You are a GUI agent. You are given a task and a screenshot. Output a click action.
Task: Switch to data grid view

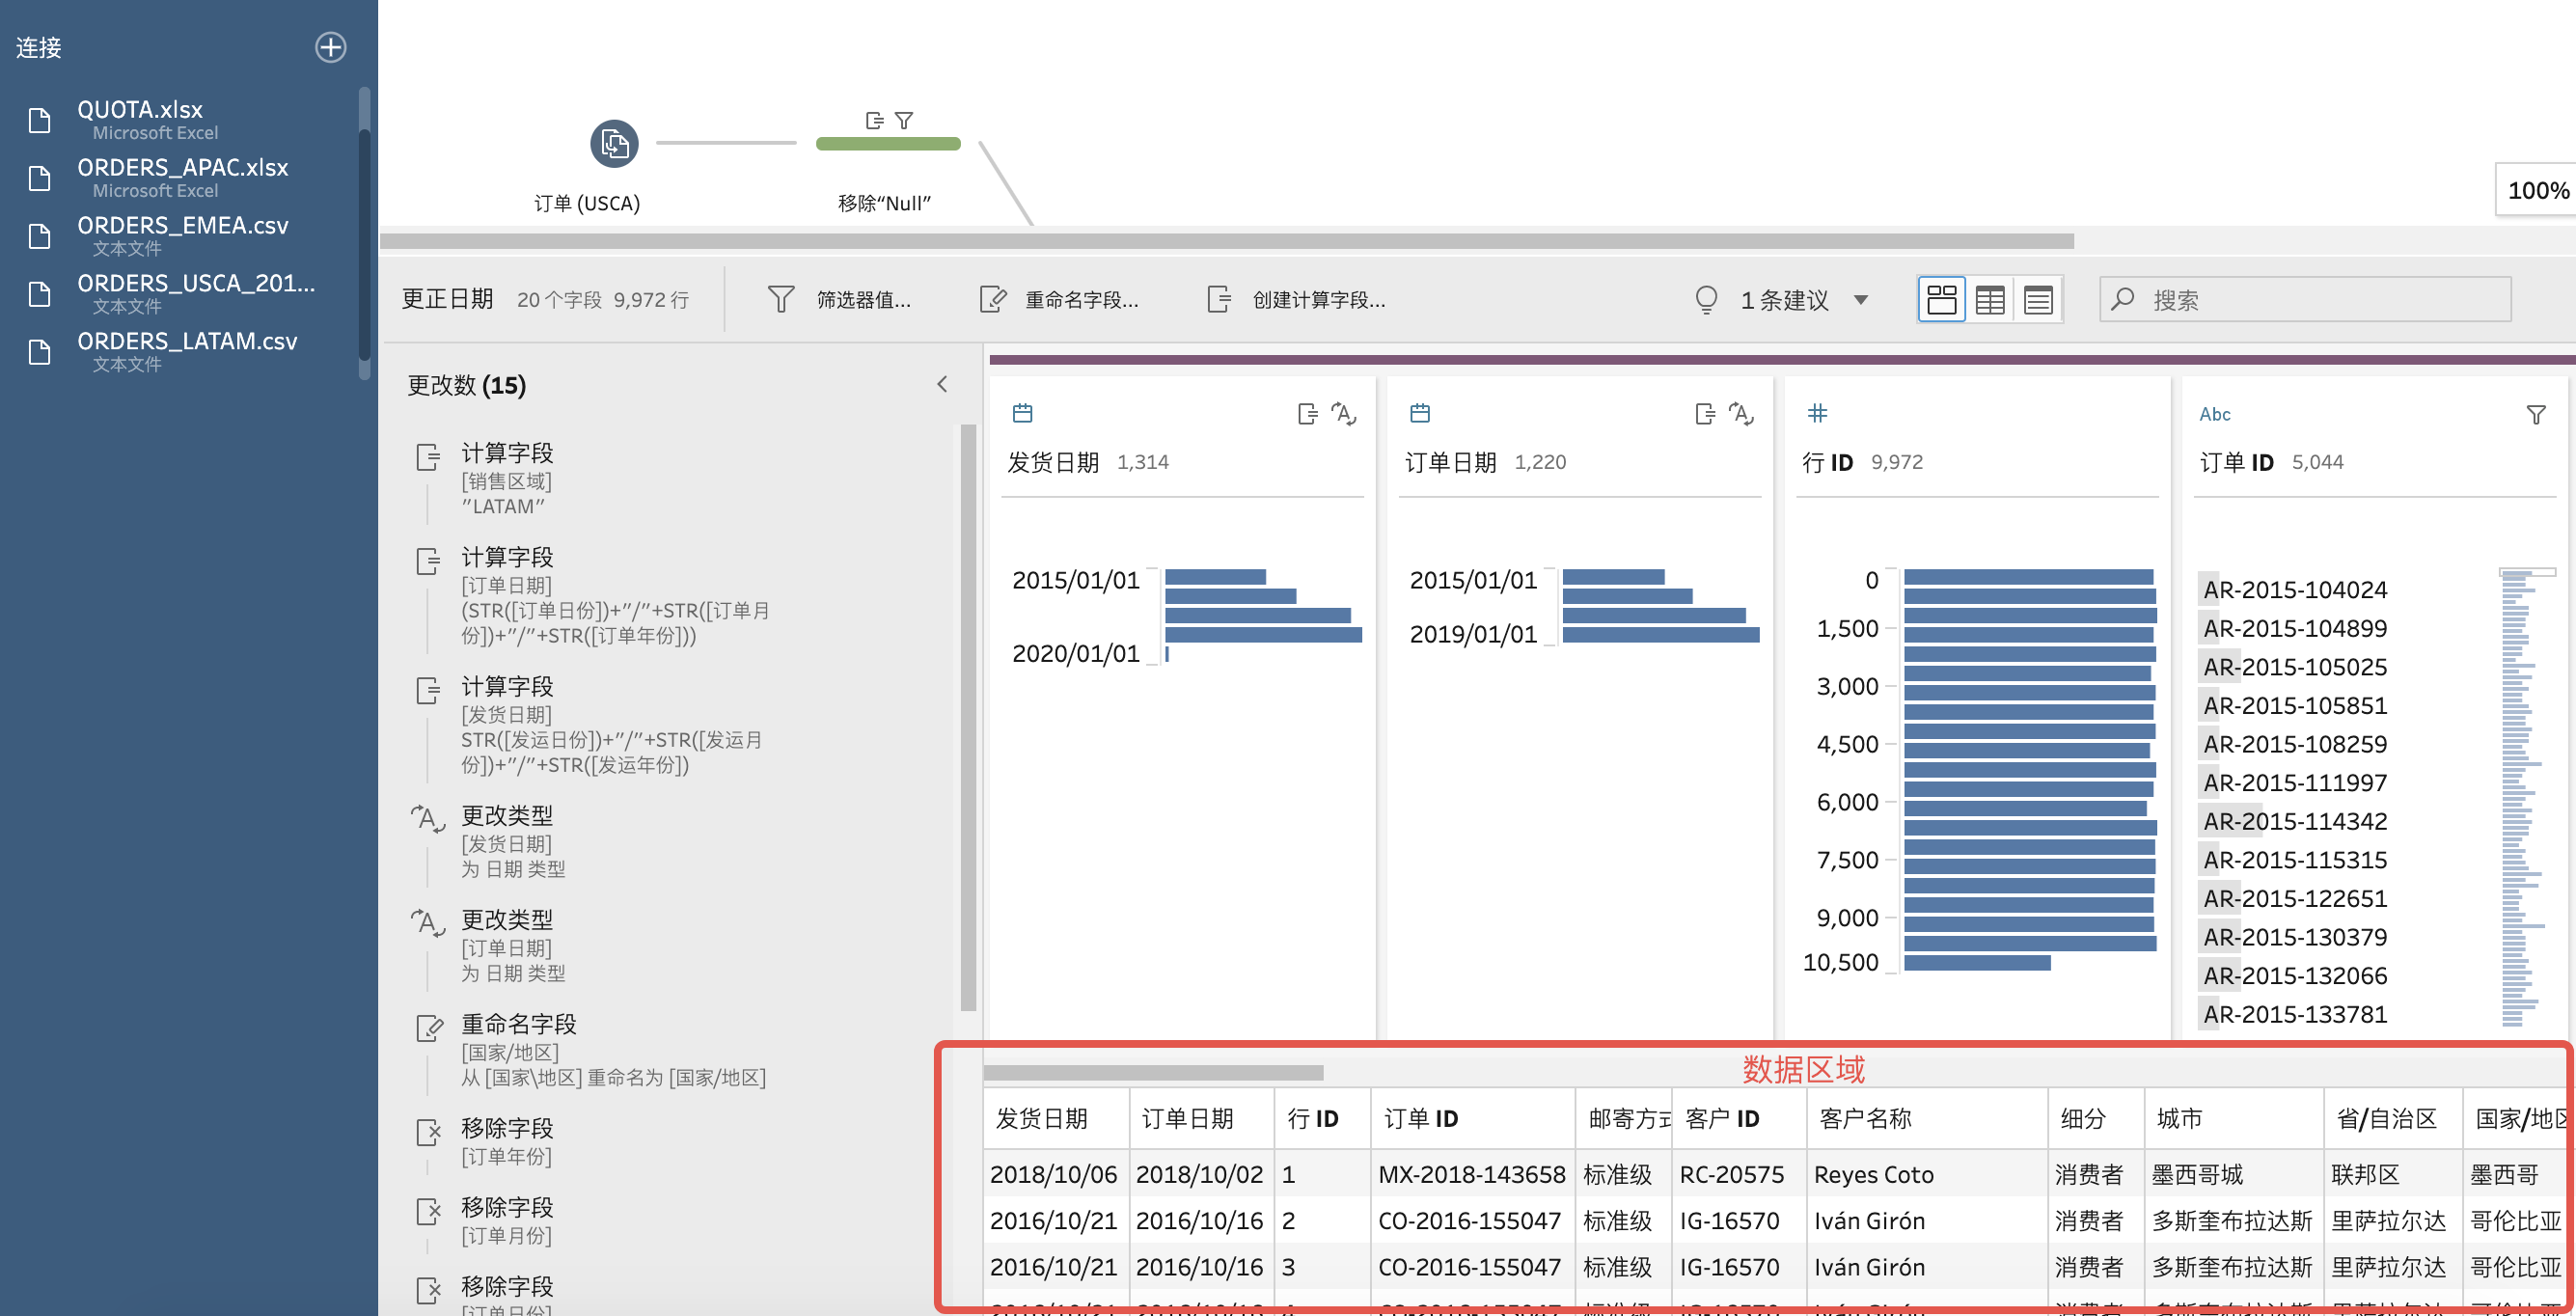tap(1990, 299)
